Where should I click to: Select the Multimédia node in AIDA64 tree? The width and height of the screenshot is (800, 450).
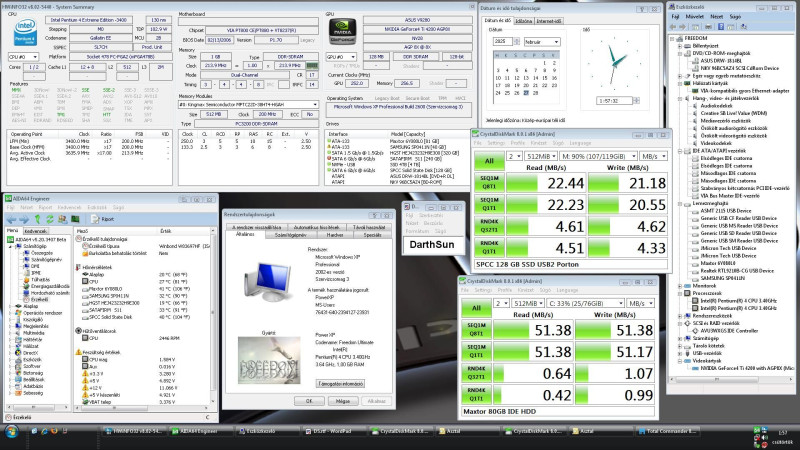pos(33,333)
